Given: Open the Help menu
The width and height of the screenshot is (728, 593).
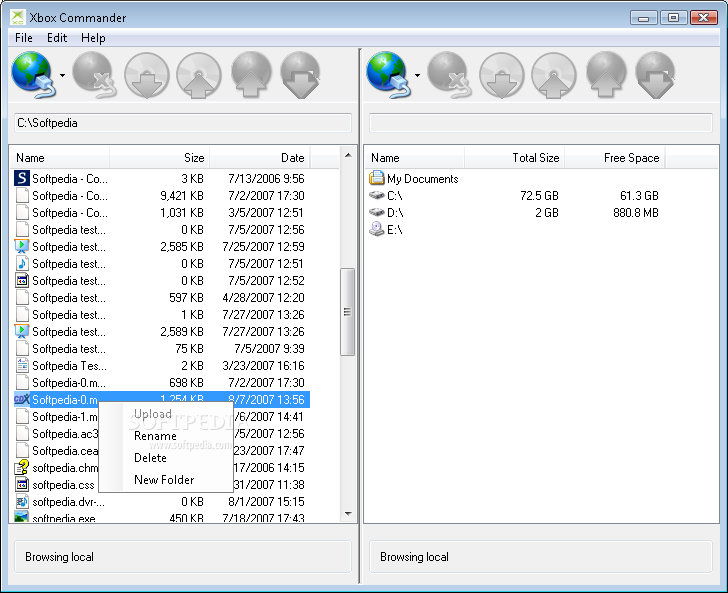Looking at the screenshot, I should point(93,38).
